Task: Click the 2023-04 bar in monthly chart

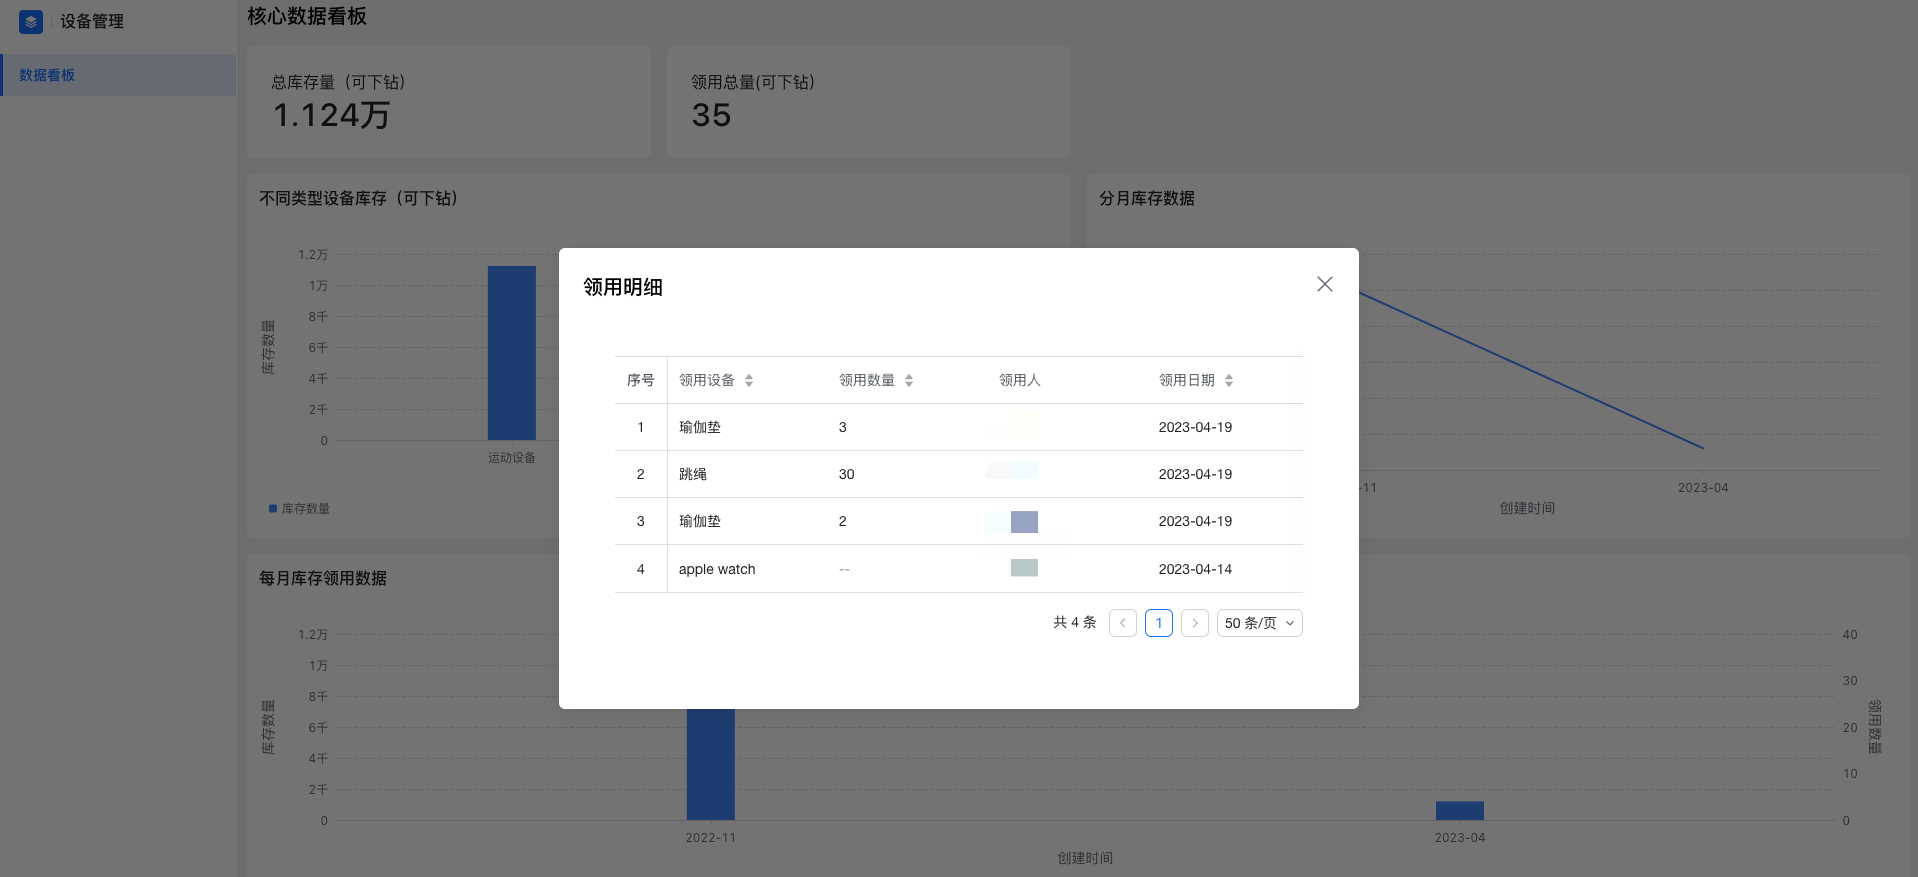Action: pos(1460,810)
